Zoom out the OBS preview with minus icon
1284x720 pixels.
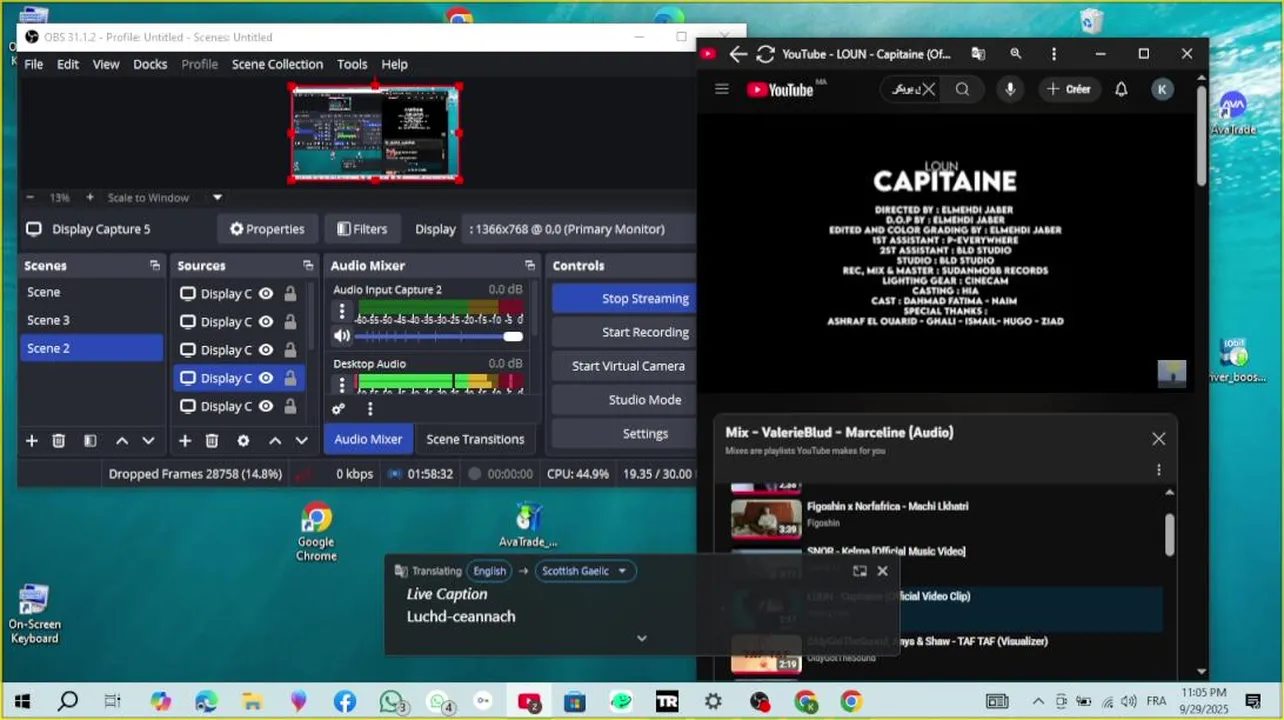point(30,198)
